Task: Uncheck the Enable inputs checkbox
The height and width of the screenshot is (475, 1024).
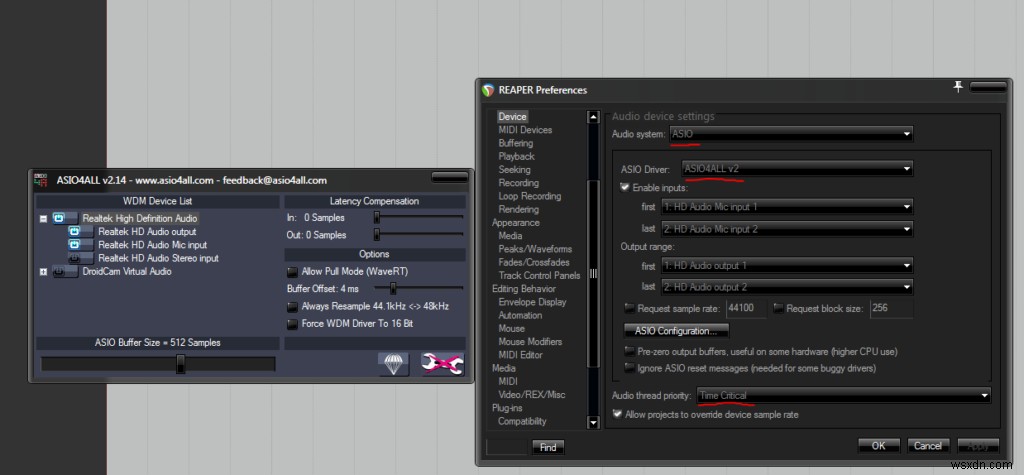Action: pyautogui.click(x=624, y=188)
